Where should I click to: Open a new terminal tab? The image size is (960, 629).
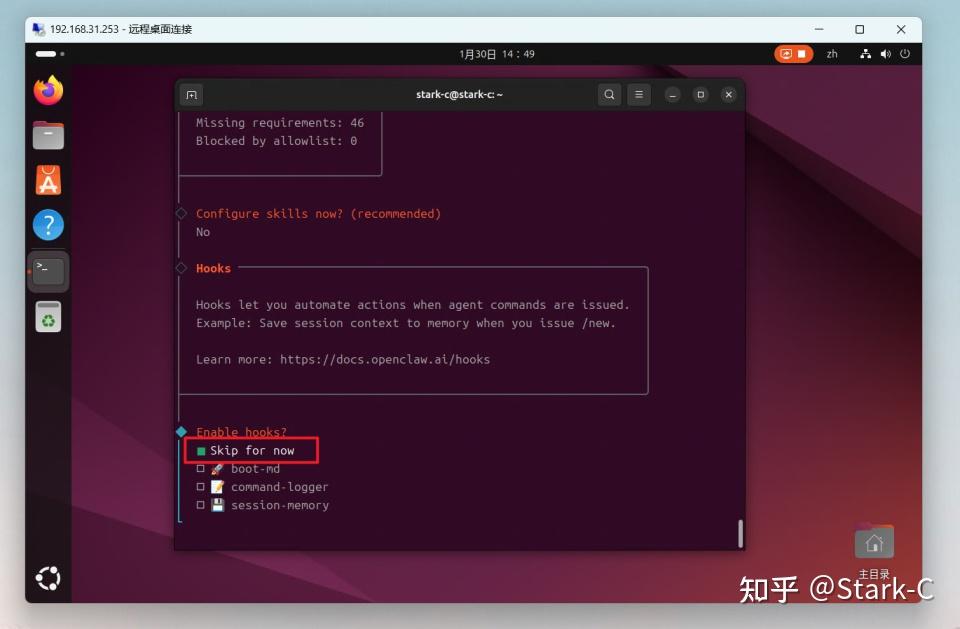[x=192, y=94]
